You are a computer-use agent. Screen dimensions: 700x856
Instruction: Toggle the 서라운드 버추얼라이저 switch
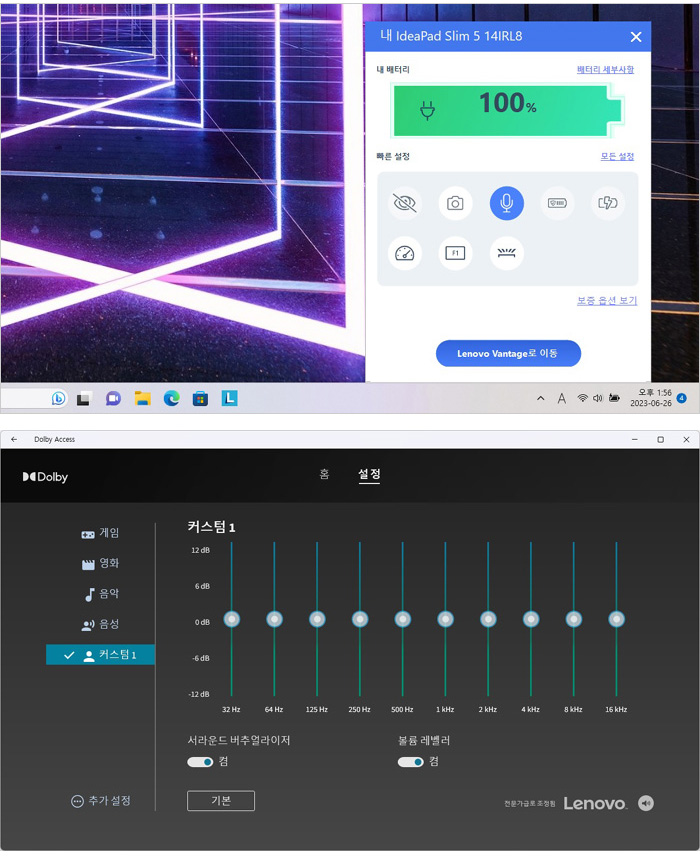[x=200, y=762]
